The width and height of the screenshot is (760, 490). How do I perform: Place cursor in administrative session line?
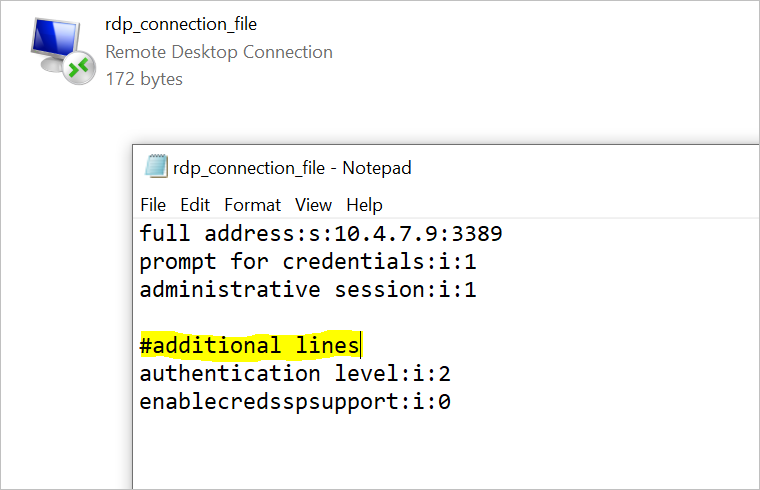click(308, 290)
